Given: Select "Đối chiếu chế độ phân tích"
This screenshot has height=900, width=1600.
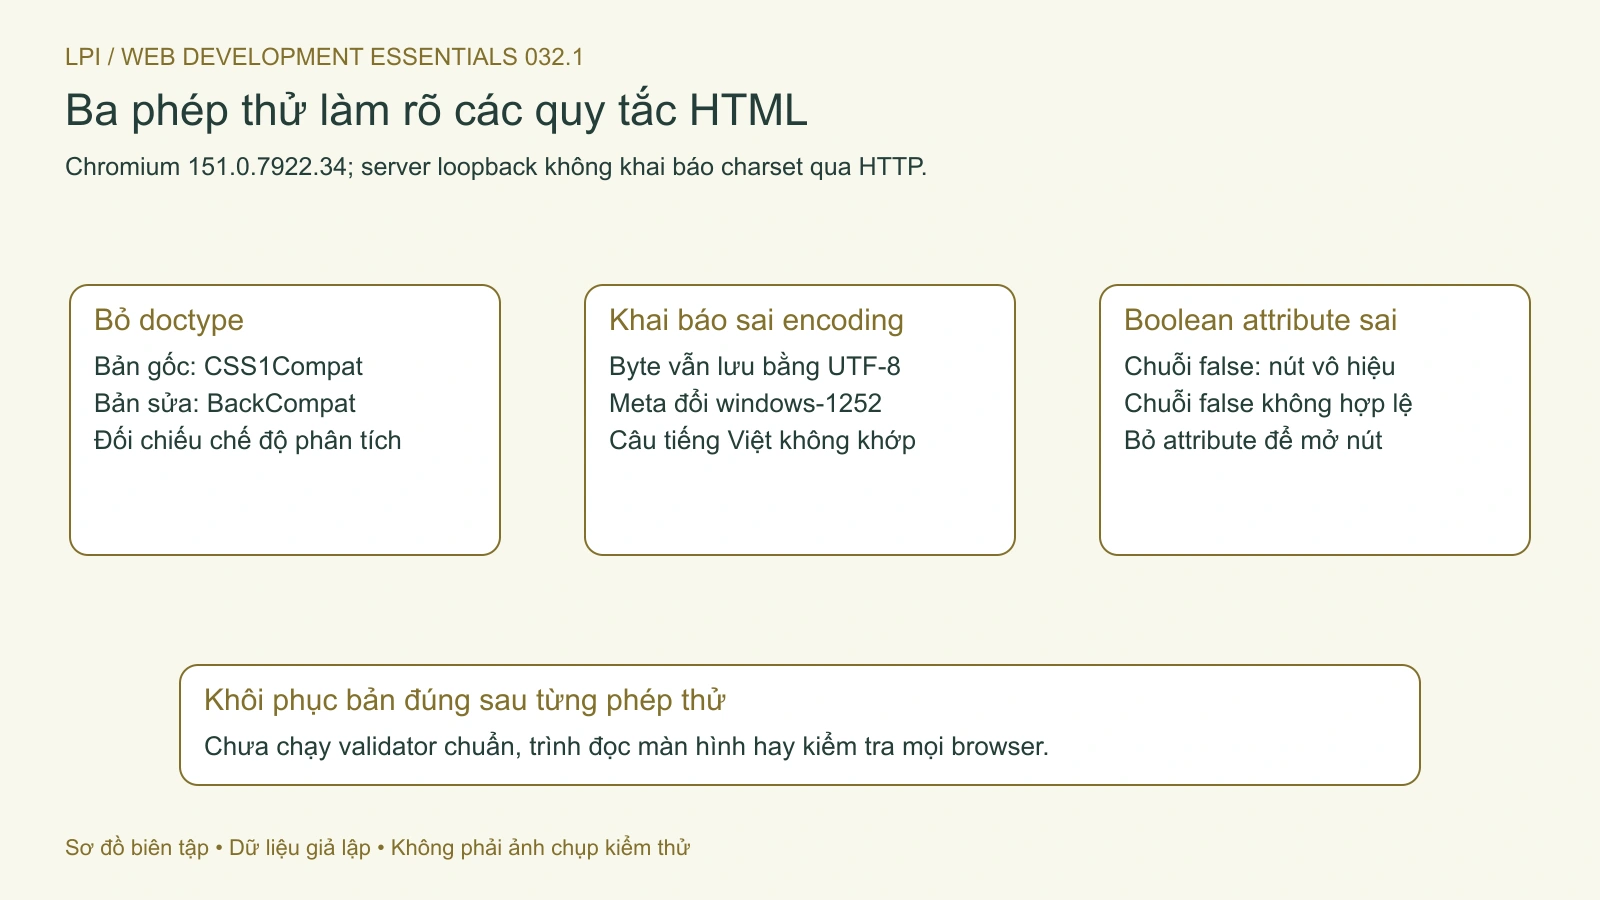Looking at the screenshot, I should click(x=247, y=440).
